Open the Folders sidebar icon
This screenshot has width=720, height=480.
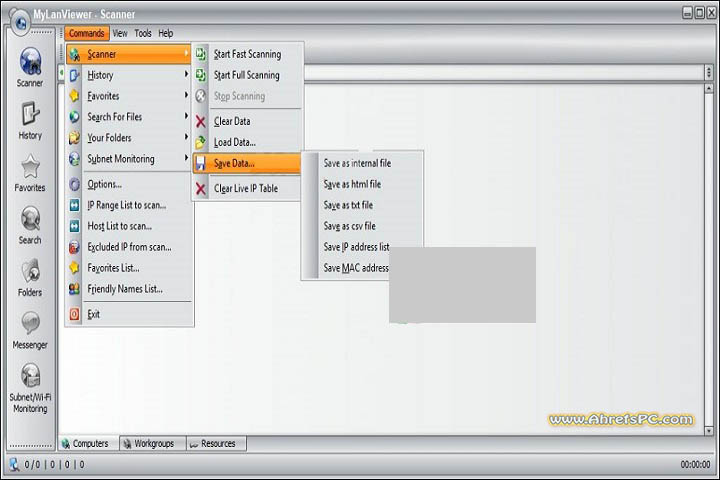[x=30, y=277]
